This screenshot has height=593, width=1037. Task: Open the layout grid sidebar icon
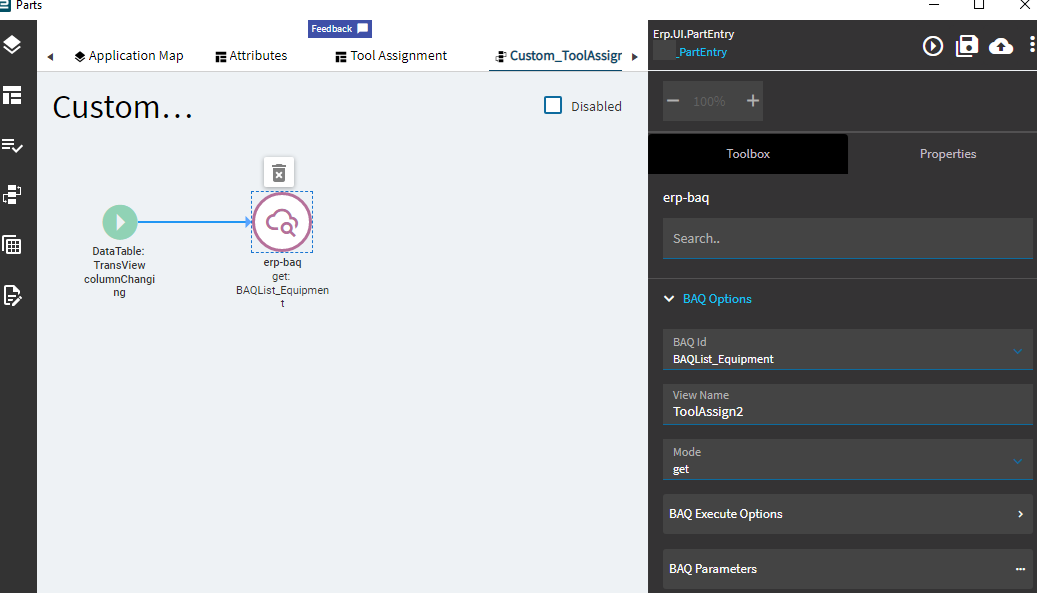point(13,95)
